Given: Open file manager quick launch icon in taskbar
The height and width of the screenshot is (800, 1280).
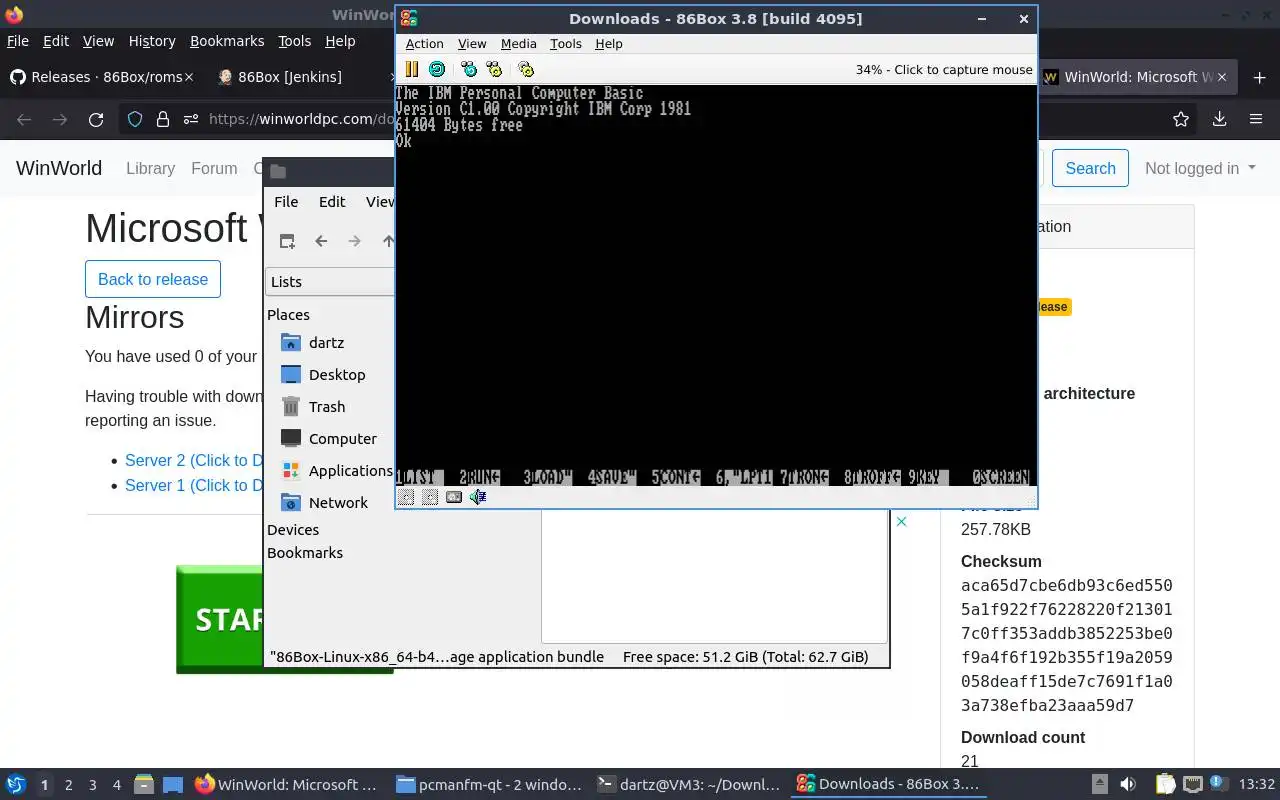Looking at the screenshot, I should [144, 785].
